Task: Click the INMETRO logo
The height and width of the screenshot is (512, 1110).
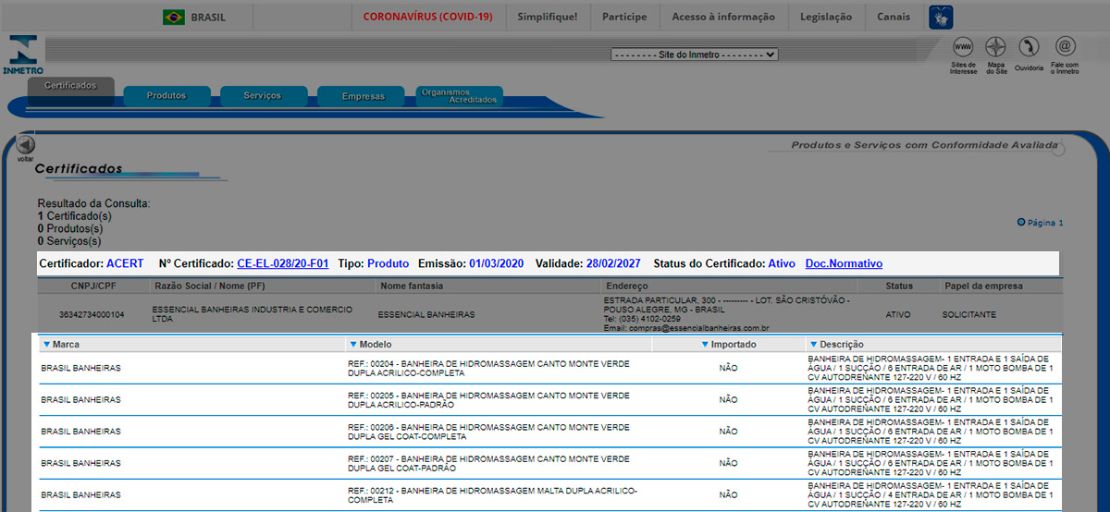Action: pos(23,55)
